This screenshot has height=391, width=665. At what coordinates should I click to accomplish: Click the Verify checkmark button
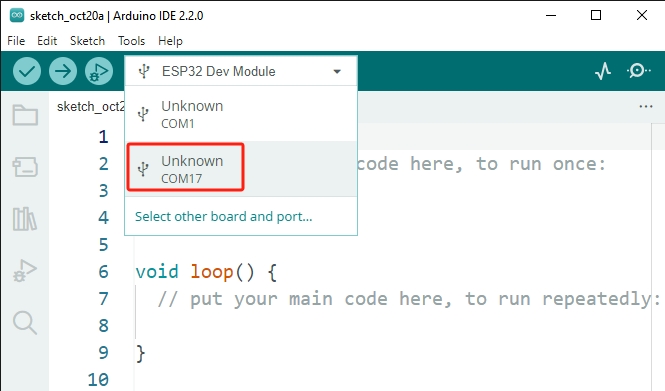point(27,71)
